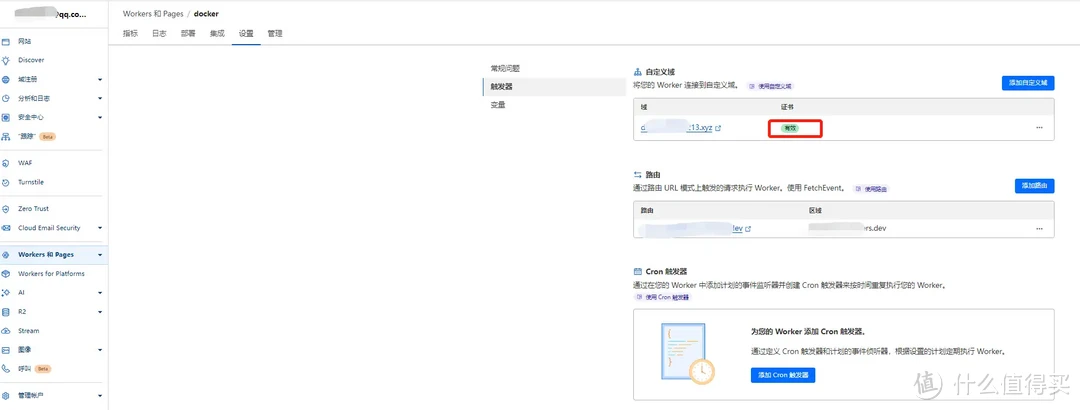The image size is (1080, 410).
Task: Click the zone value ending in ers.dev
Action: [847, 229]
